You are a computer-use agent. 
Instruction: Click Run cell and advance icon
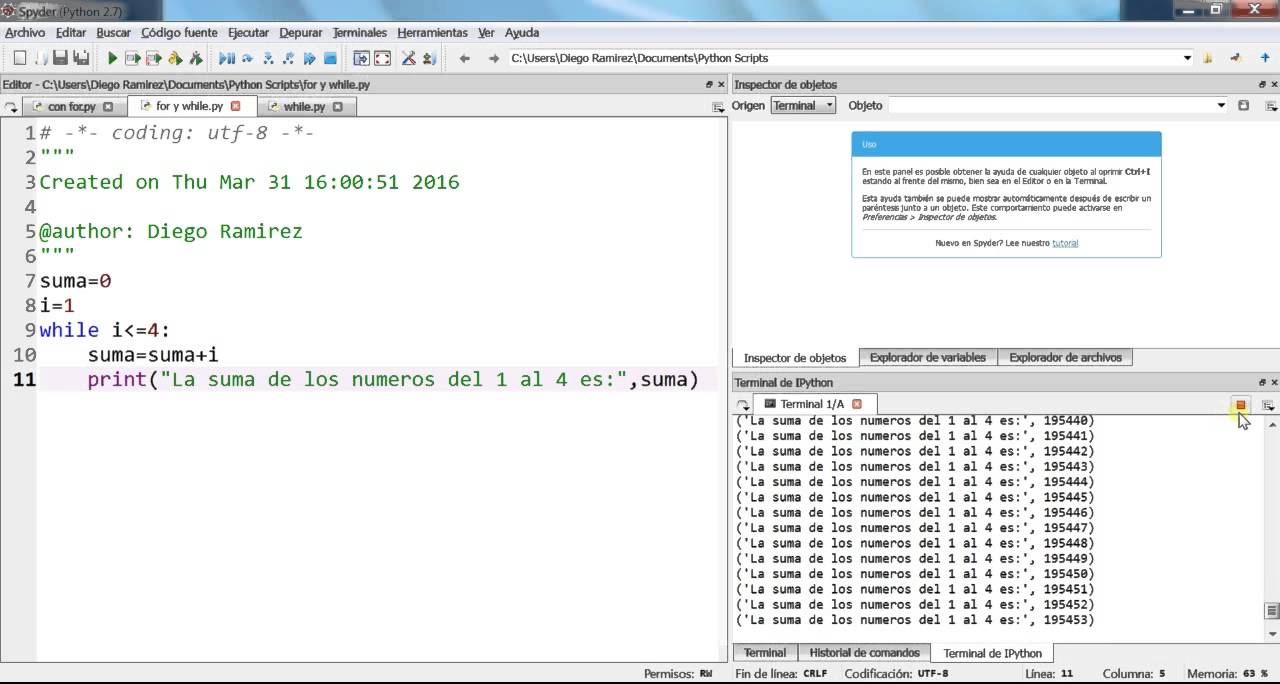[x=154, y=58]
